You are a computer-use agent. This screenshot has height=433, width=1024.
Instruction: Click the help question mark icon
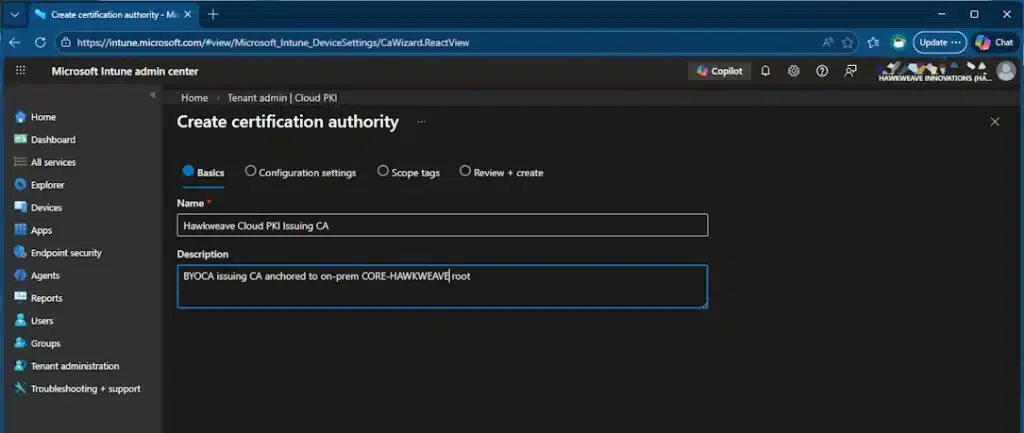pyautogui.click(x=822, y=71)
